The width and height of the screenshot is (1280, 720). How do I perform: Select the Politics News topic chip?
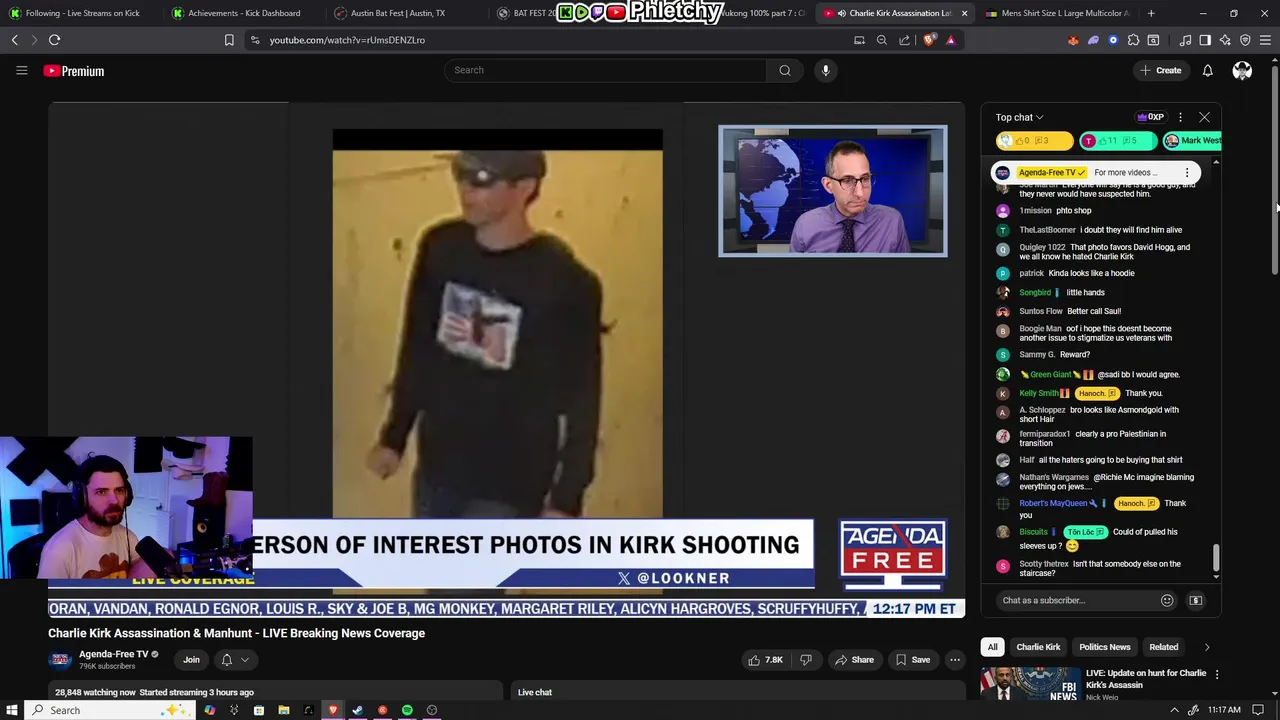[1104, 647]
